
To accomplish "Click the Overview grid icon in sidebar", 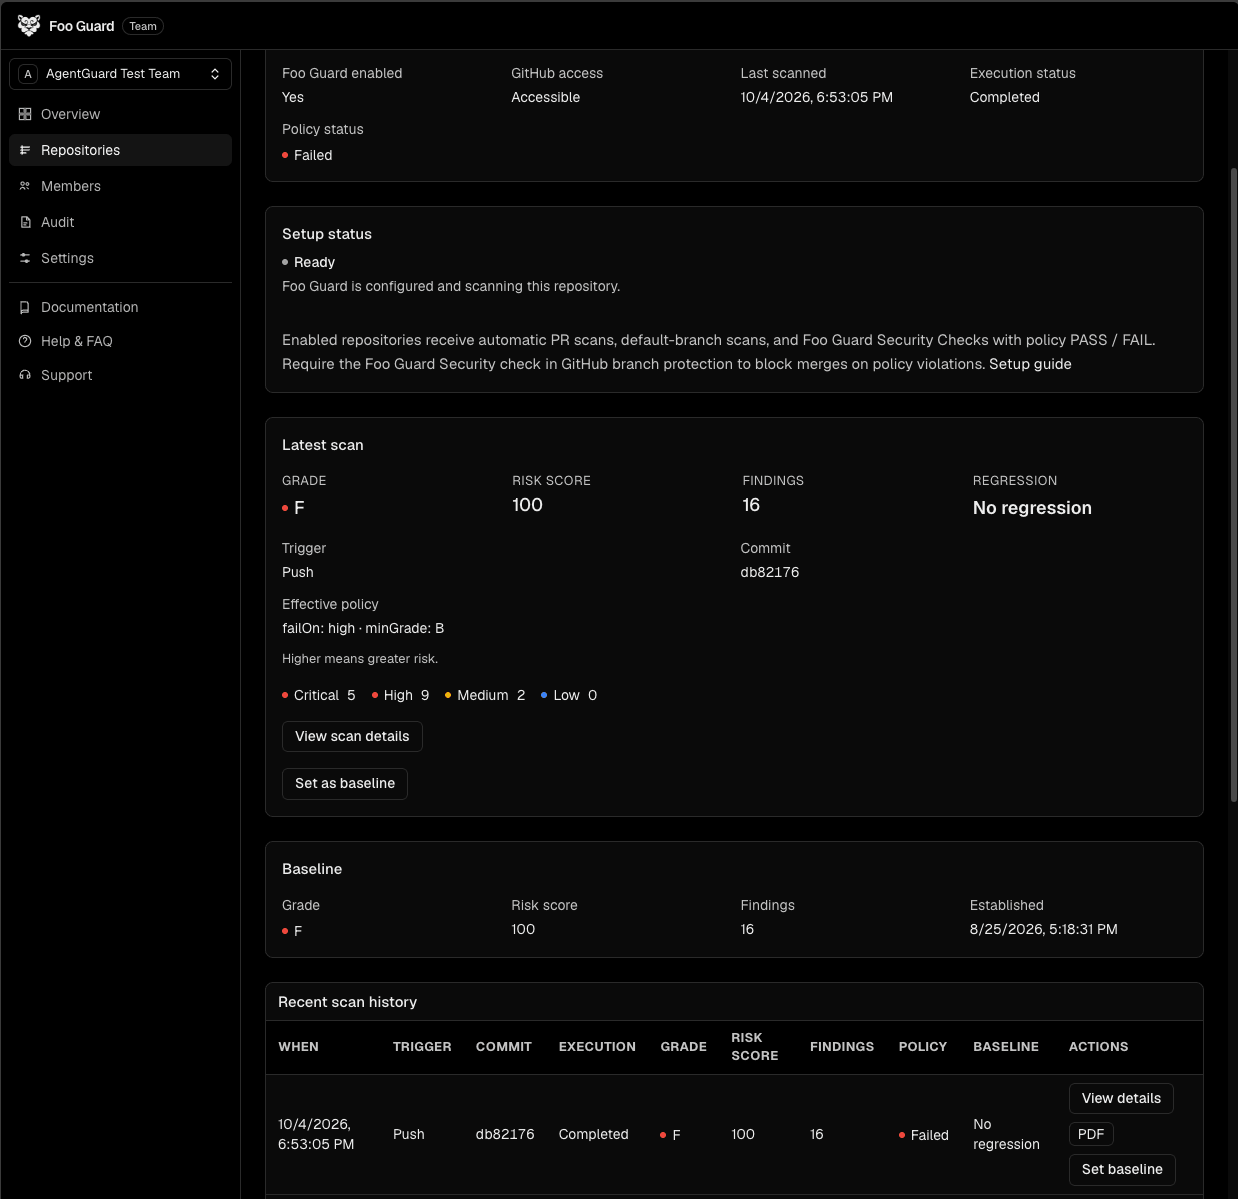I will (25, 114).
